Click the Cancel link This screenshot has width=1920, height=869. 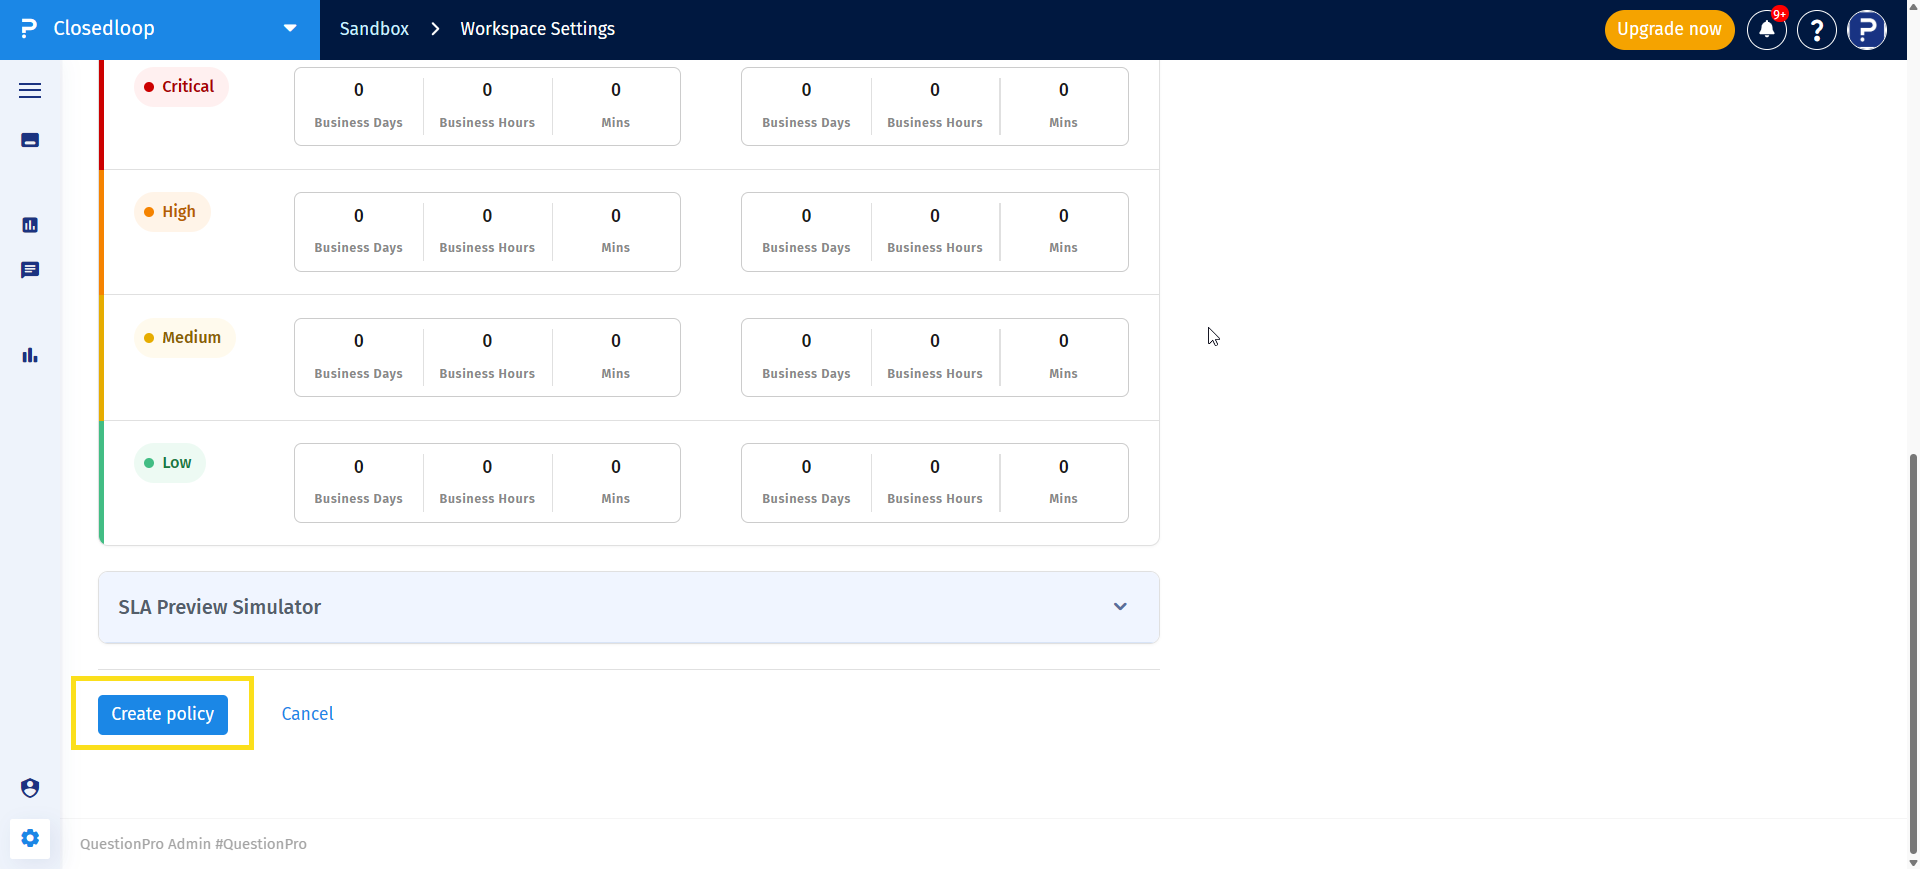[307, 714]
